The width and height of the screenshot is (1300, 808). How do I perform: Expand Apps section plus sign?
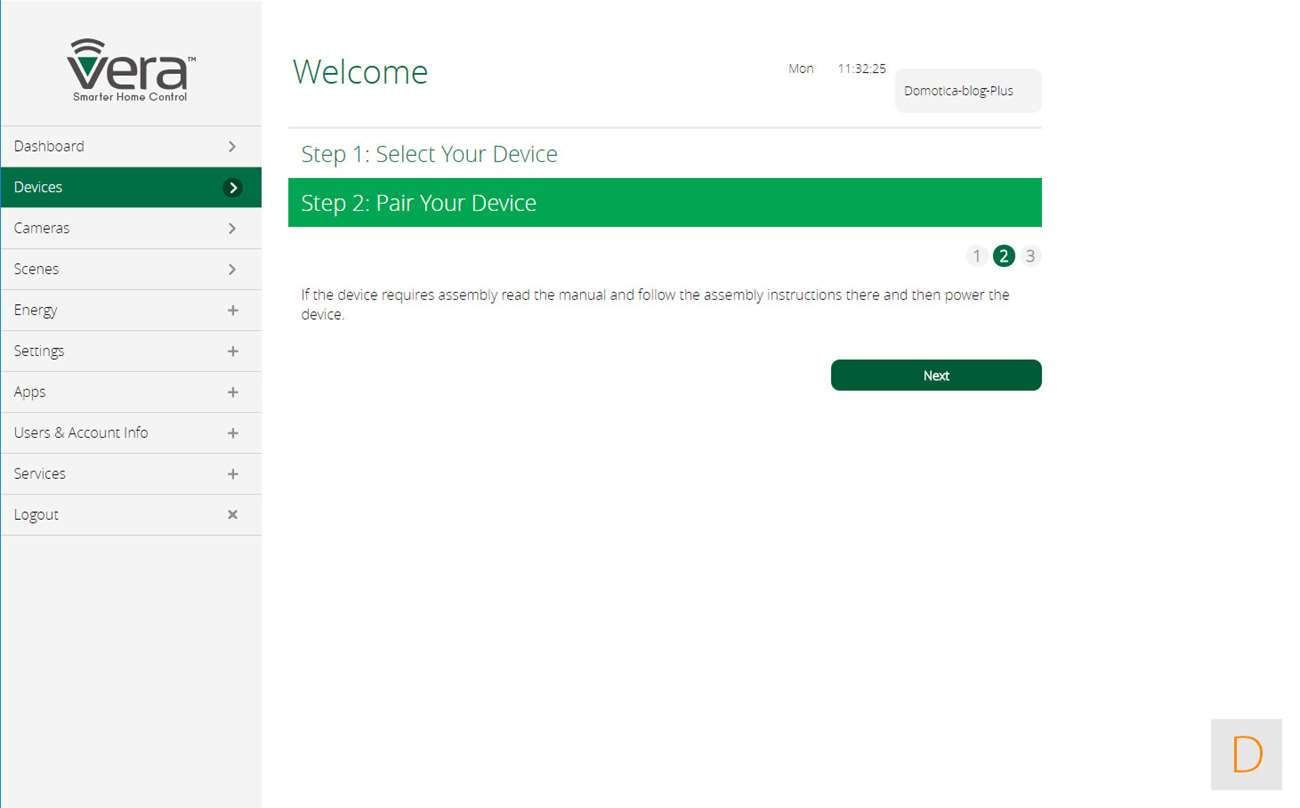[x=232, y=392]
